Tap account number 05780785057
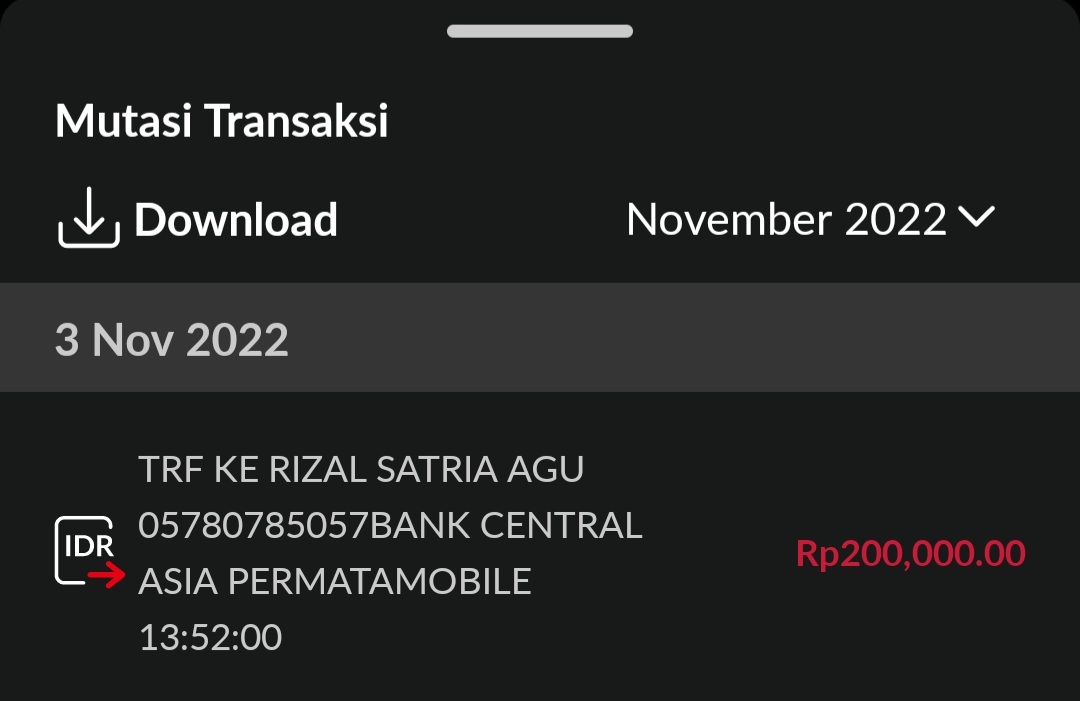Screen dimensions: 1080x701 (254, 525)
